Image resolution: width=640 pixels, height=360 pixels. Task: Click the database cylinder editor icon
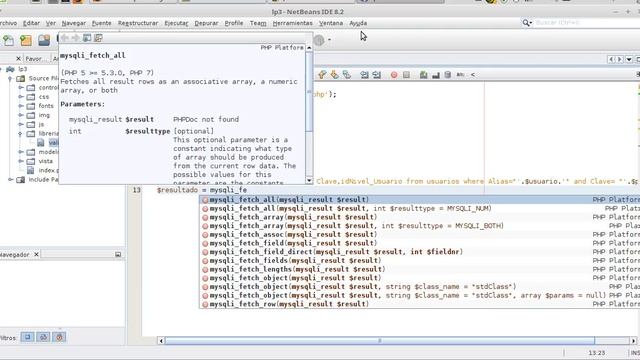448,75
